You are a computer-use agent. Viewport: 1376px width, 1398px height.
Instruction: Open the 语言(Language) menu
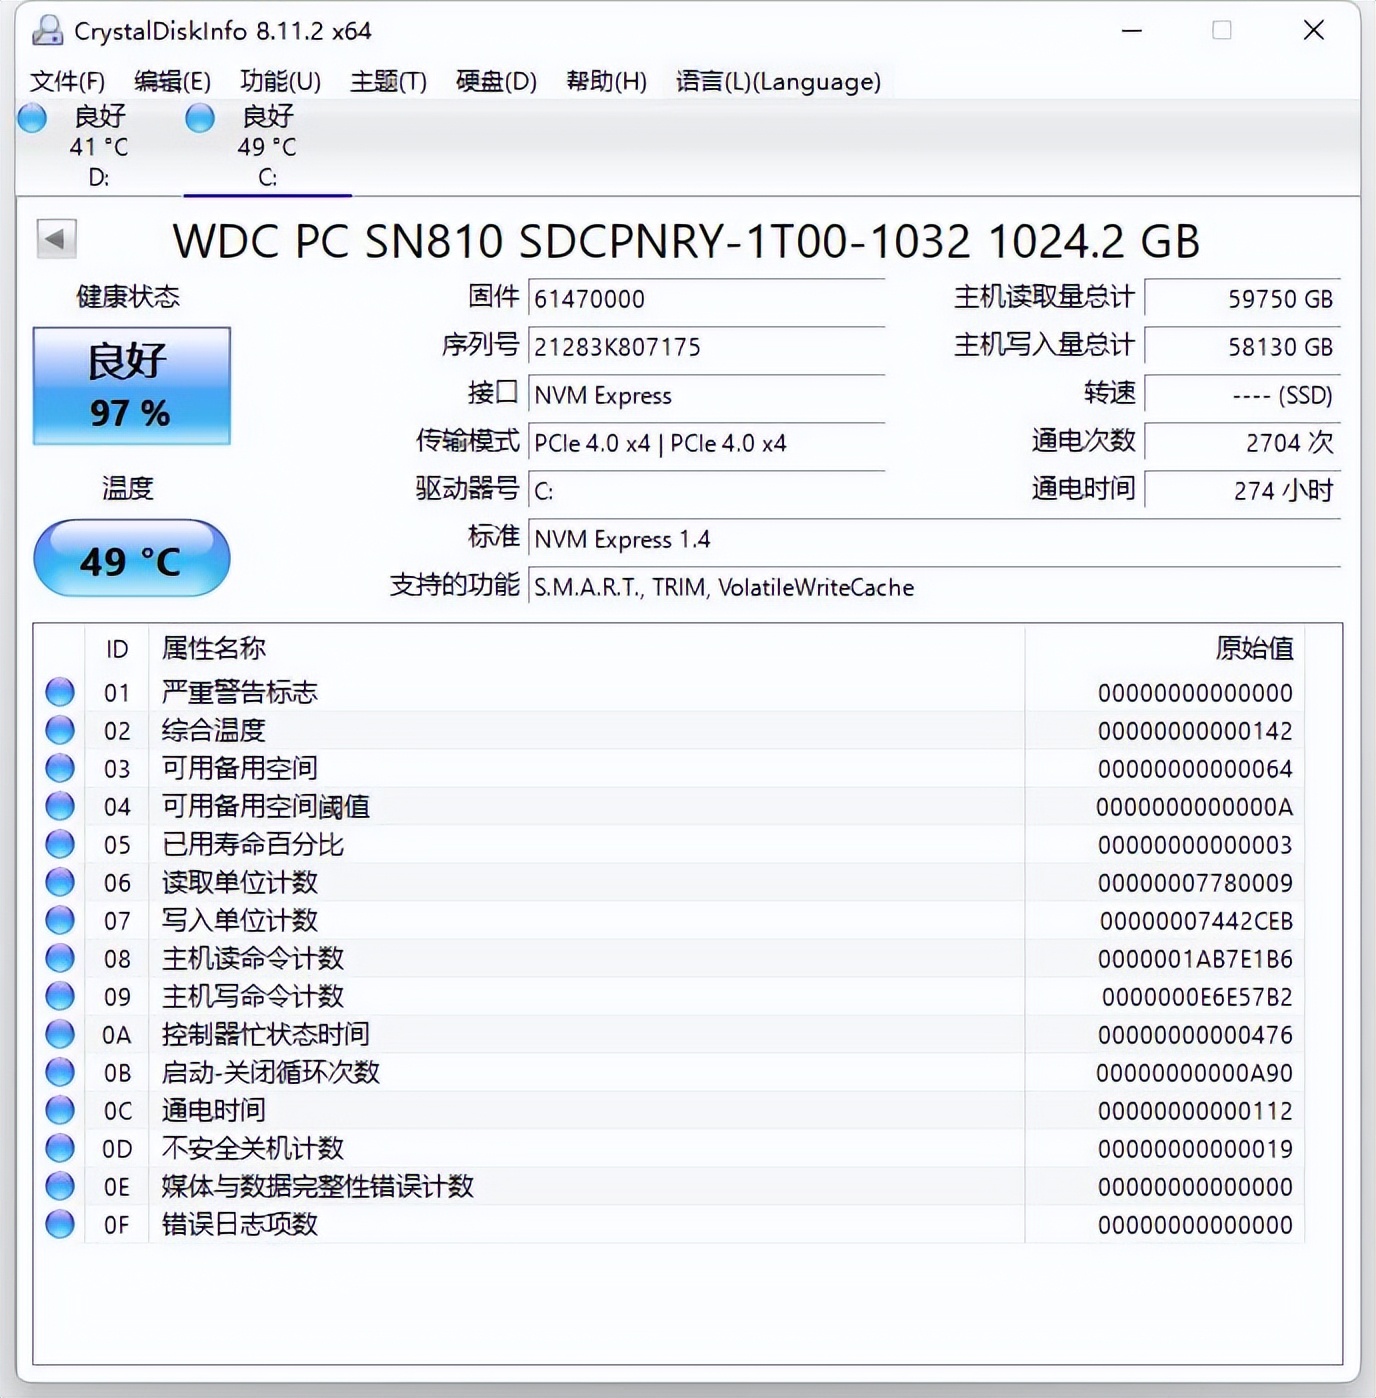pyautogui.click(x=778, y=81)
